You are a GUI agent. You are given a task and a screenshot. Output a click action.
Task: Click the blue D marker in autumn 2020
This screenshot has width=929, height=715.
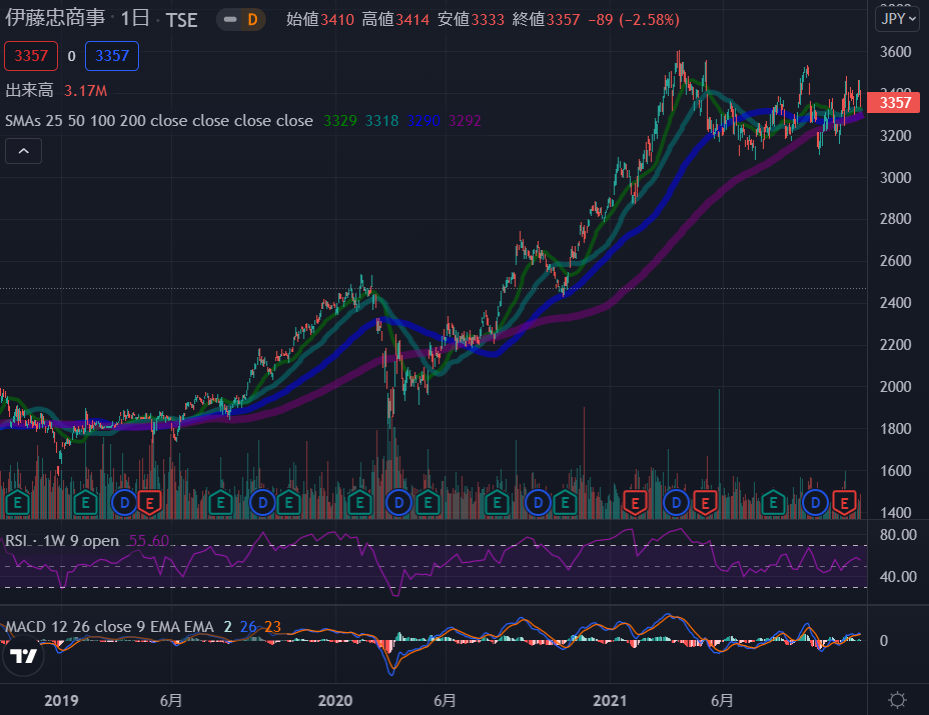(x=538, y=504)
